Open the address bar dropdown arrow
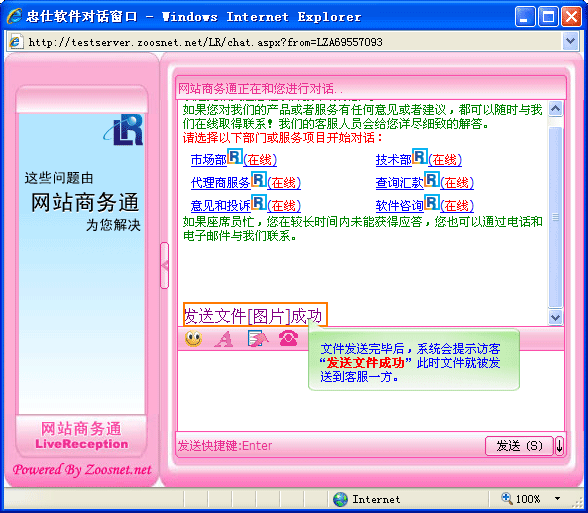This screenshot has width=588, height=513. (570, 41)
